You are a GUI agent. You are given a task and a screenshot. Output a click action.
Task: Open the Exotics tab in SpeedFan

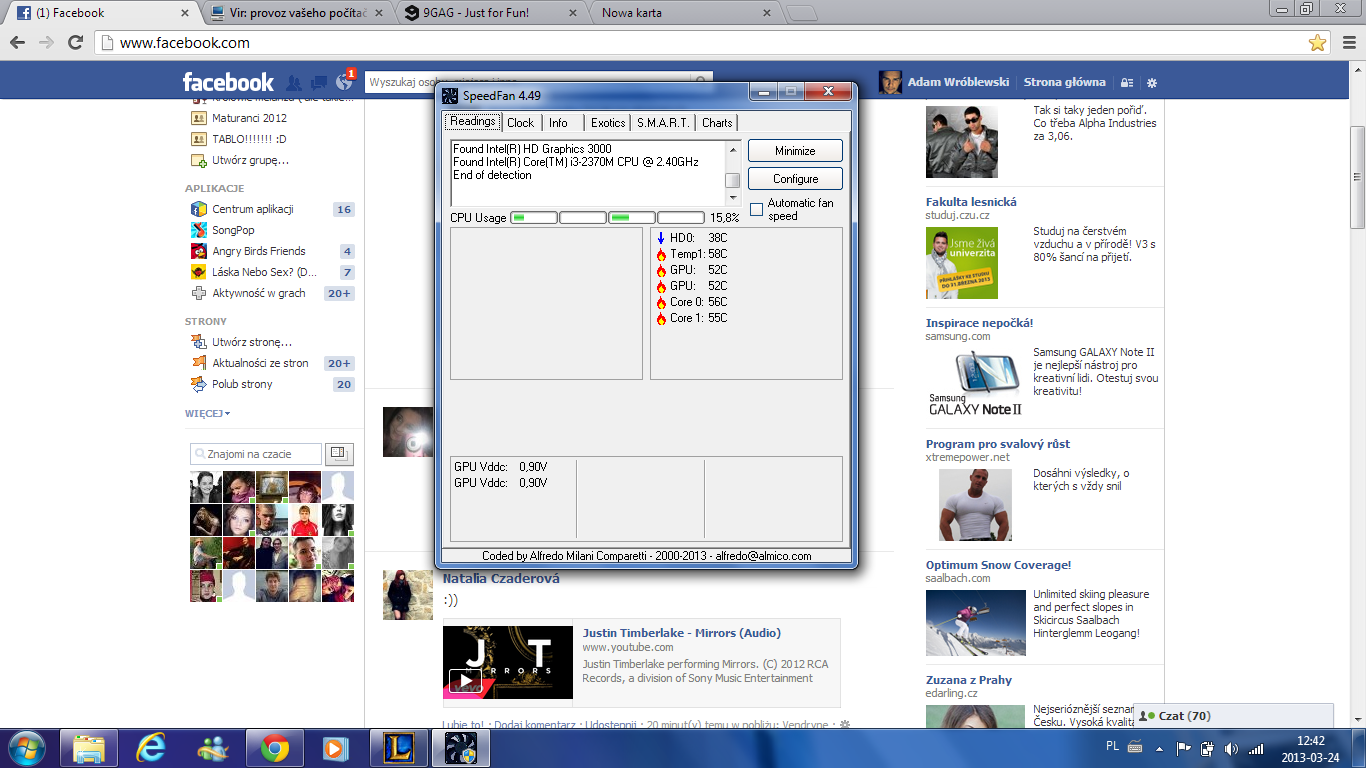[x=608, y=123]
